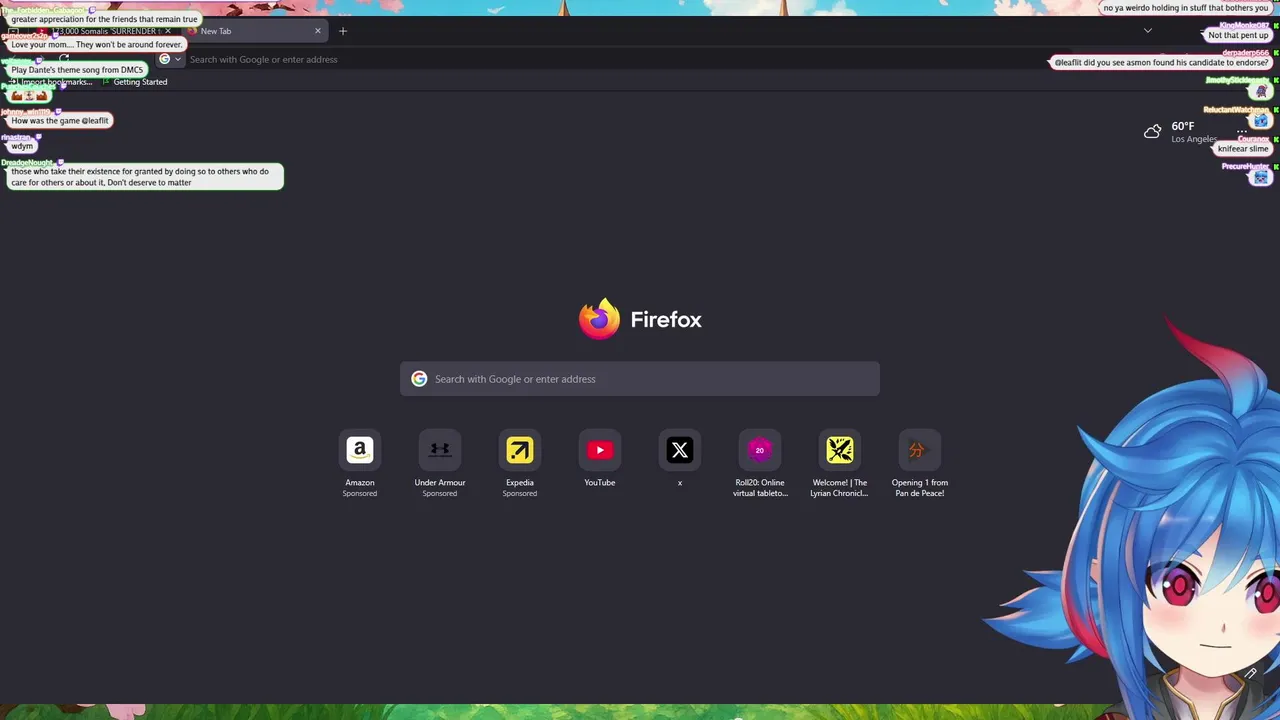Image resolution: width=1280 pixels, height=720 pixels.
Task: Click the Los Angeles weather location
Action: tap(1194, 139)
